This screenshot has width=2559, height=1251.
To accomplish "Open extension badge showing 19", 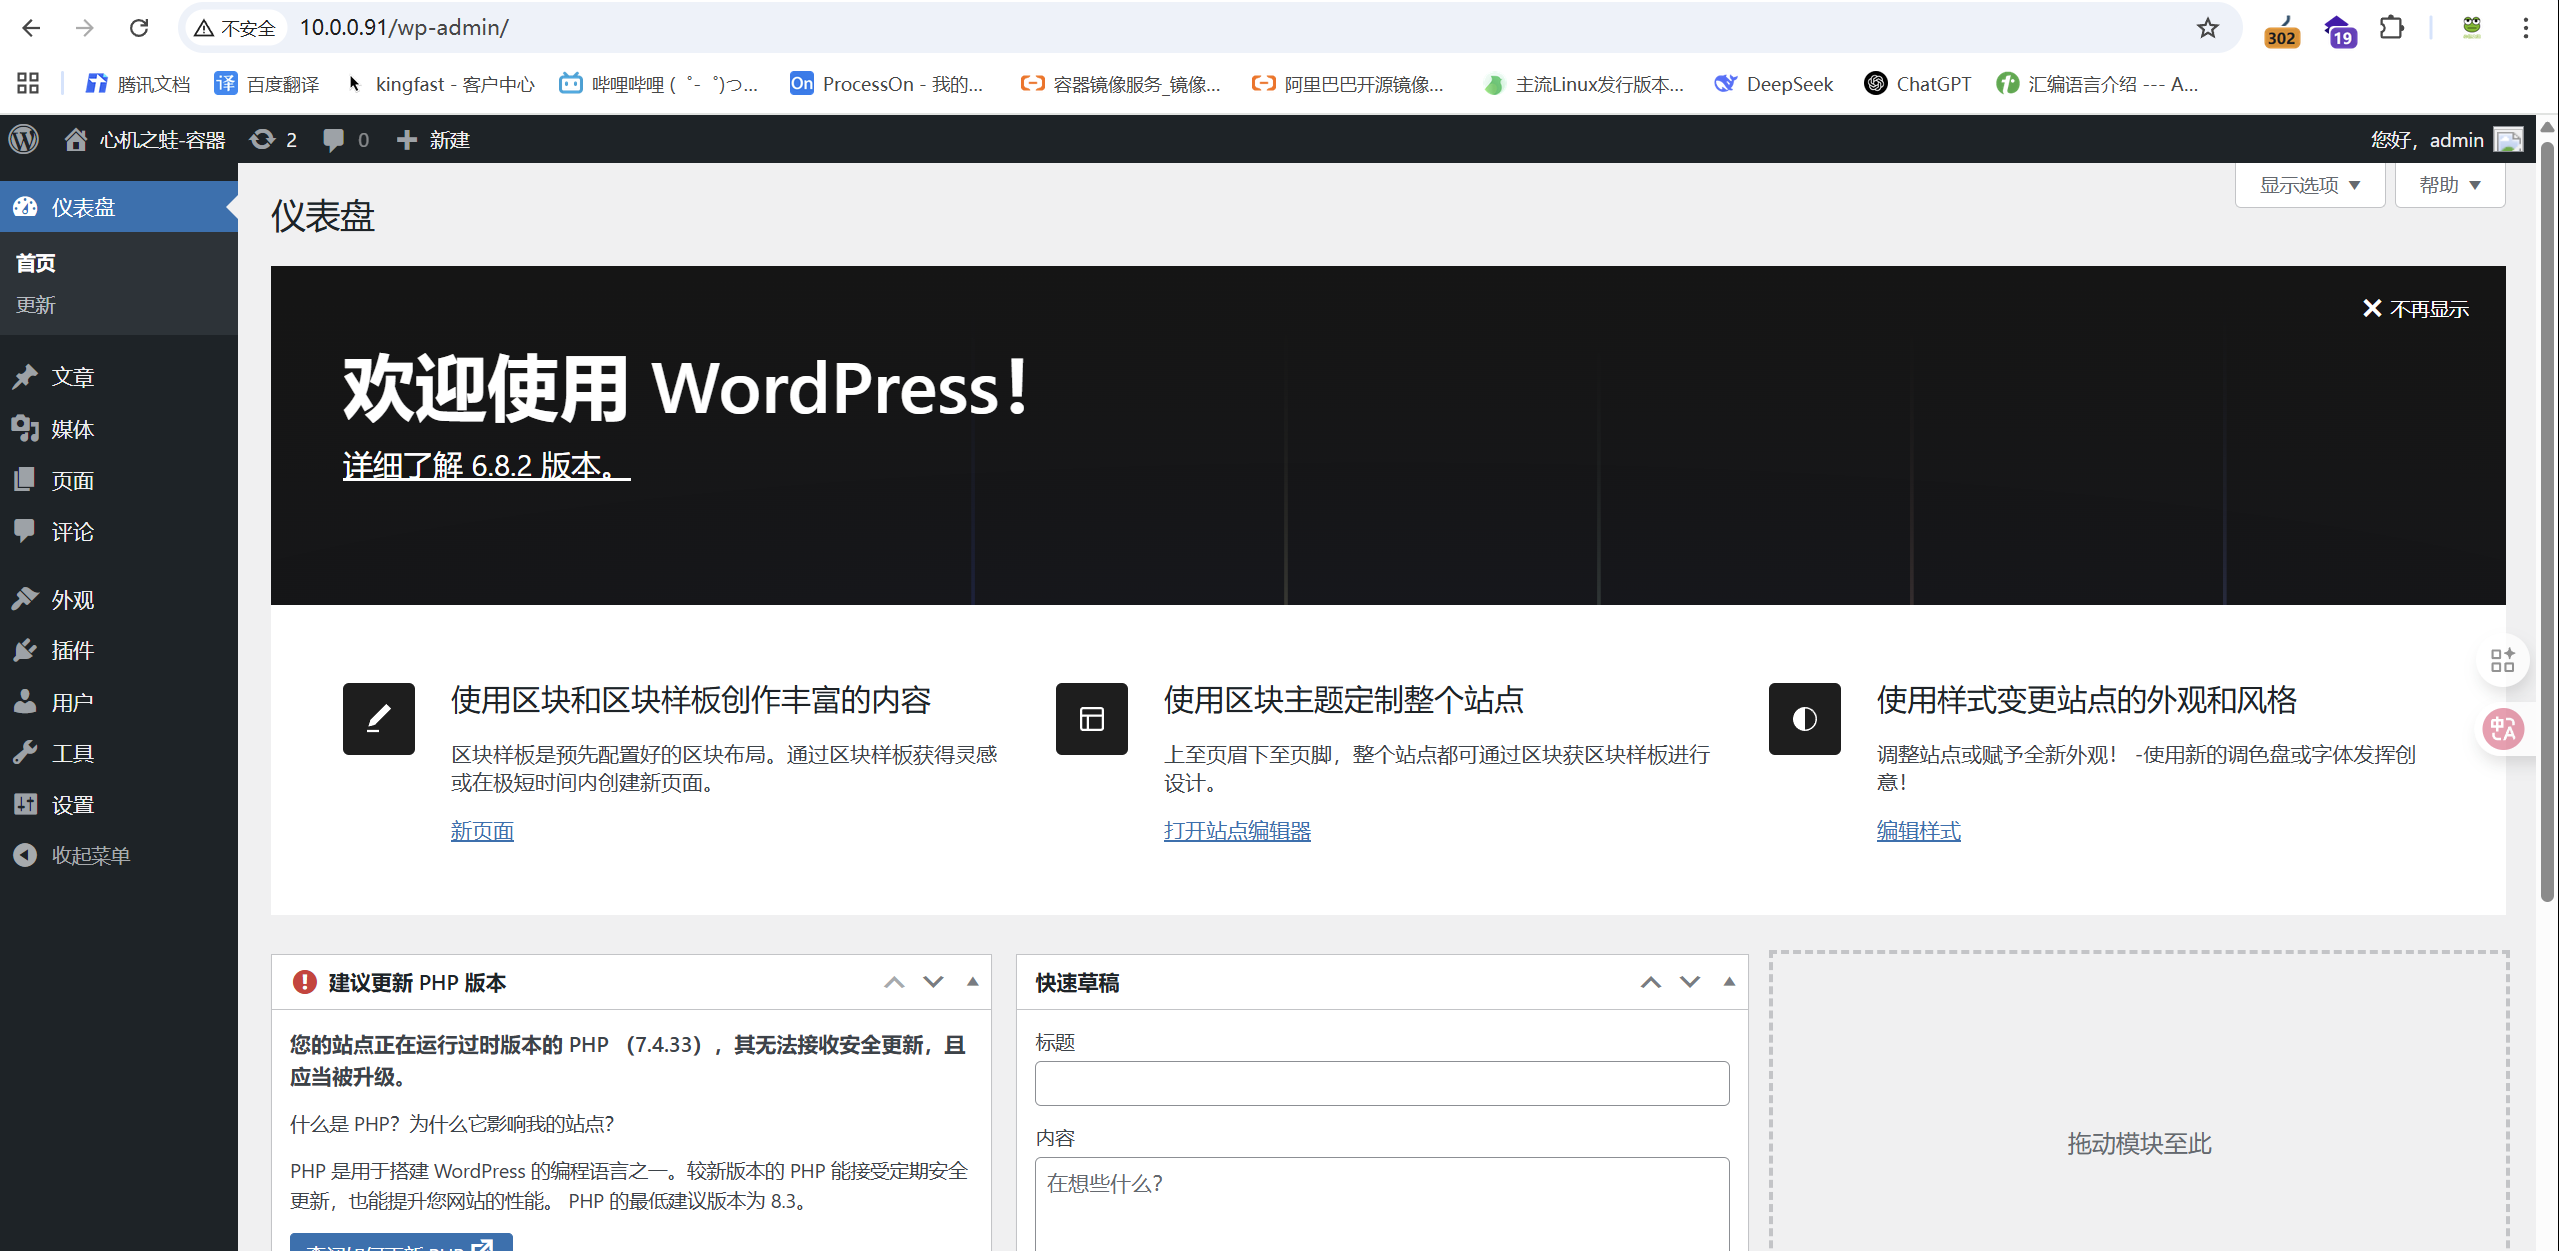I will (2339, 30).
